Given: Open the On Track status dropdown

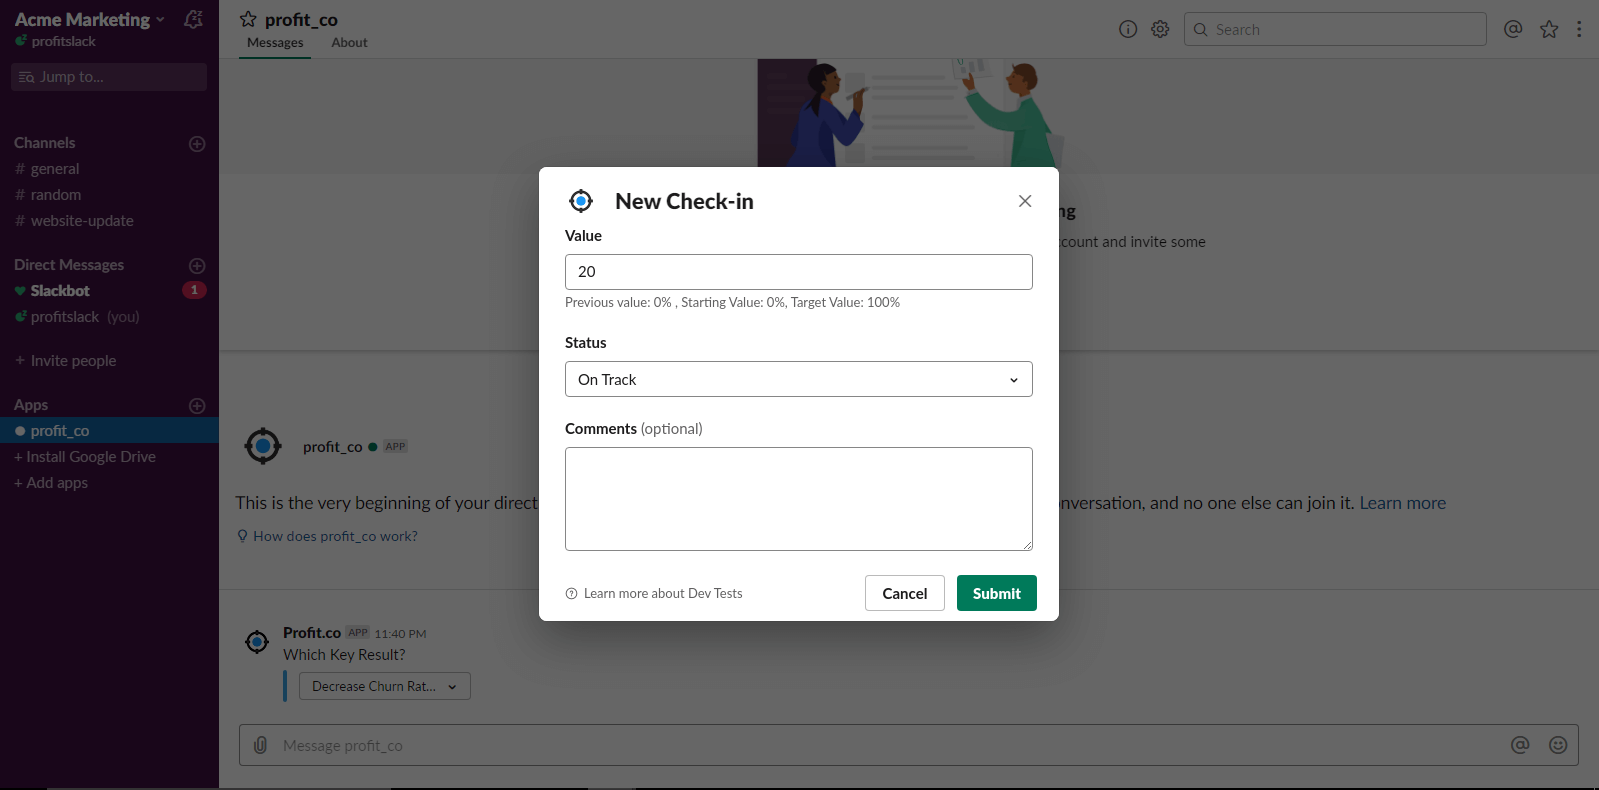Looking at the screenshot, I should 798,379.
